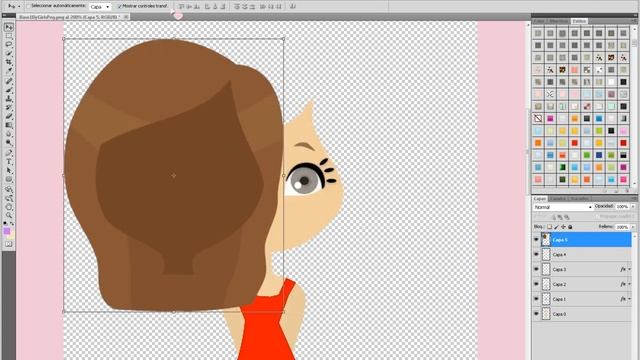The width and height of the screenshot is (640, 360).
Task: Switch to the Capas panel tab
Action: [x=540, y=199]
